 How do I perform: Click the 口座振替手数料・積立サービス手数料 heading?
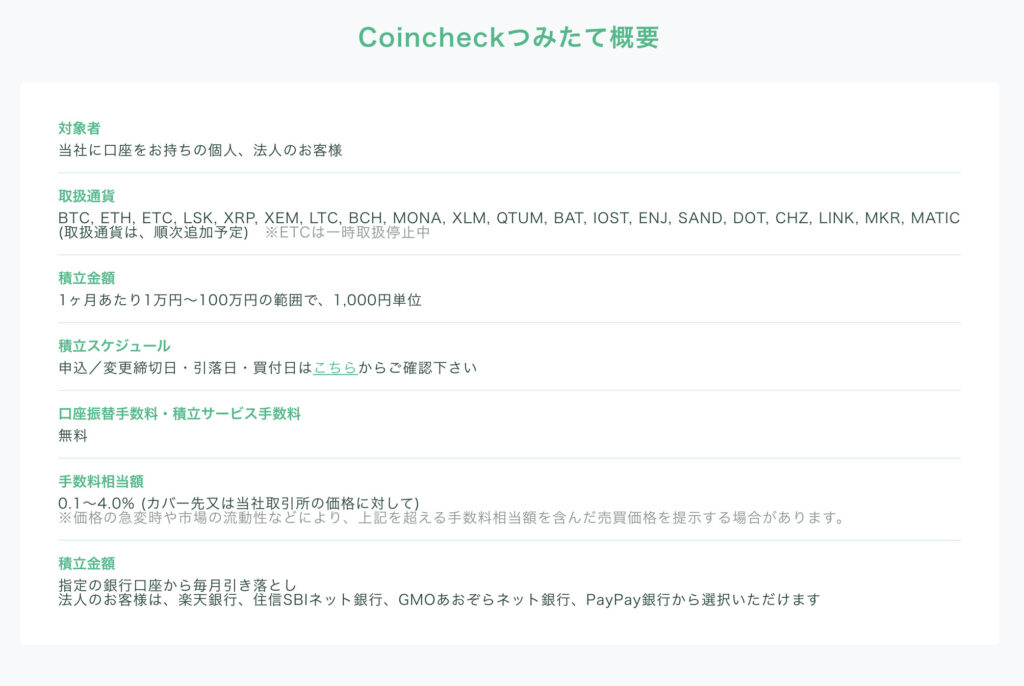[x=179, y=414]
